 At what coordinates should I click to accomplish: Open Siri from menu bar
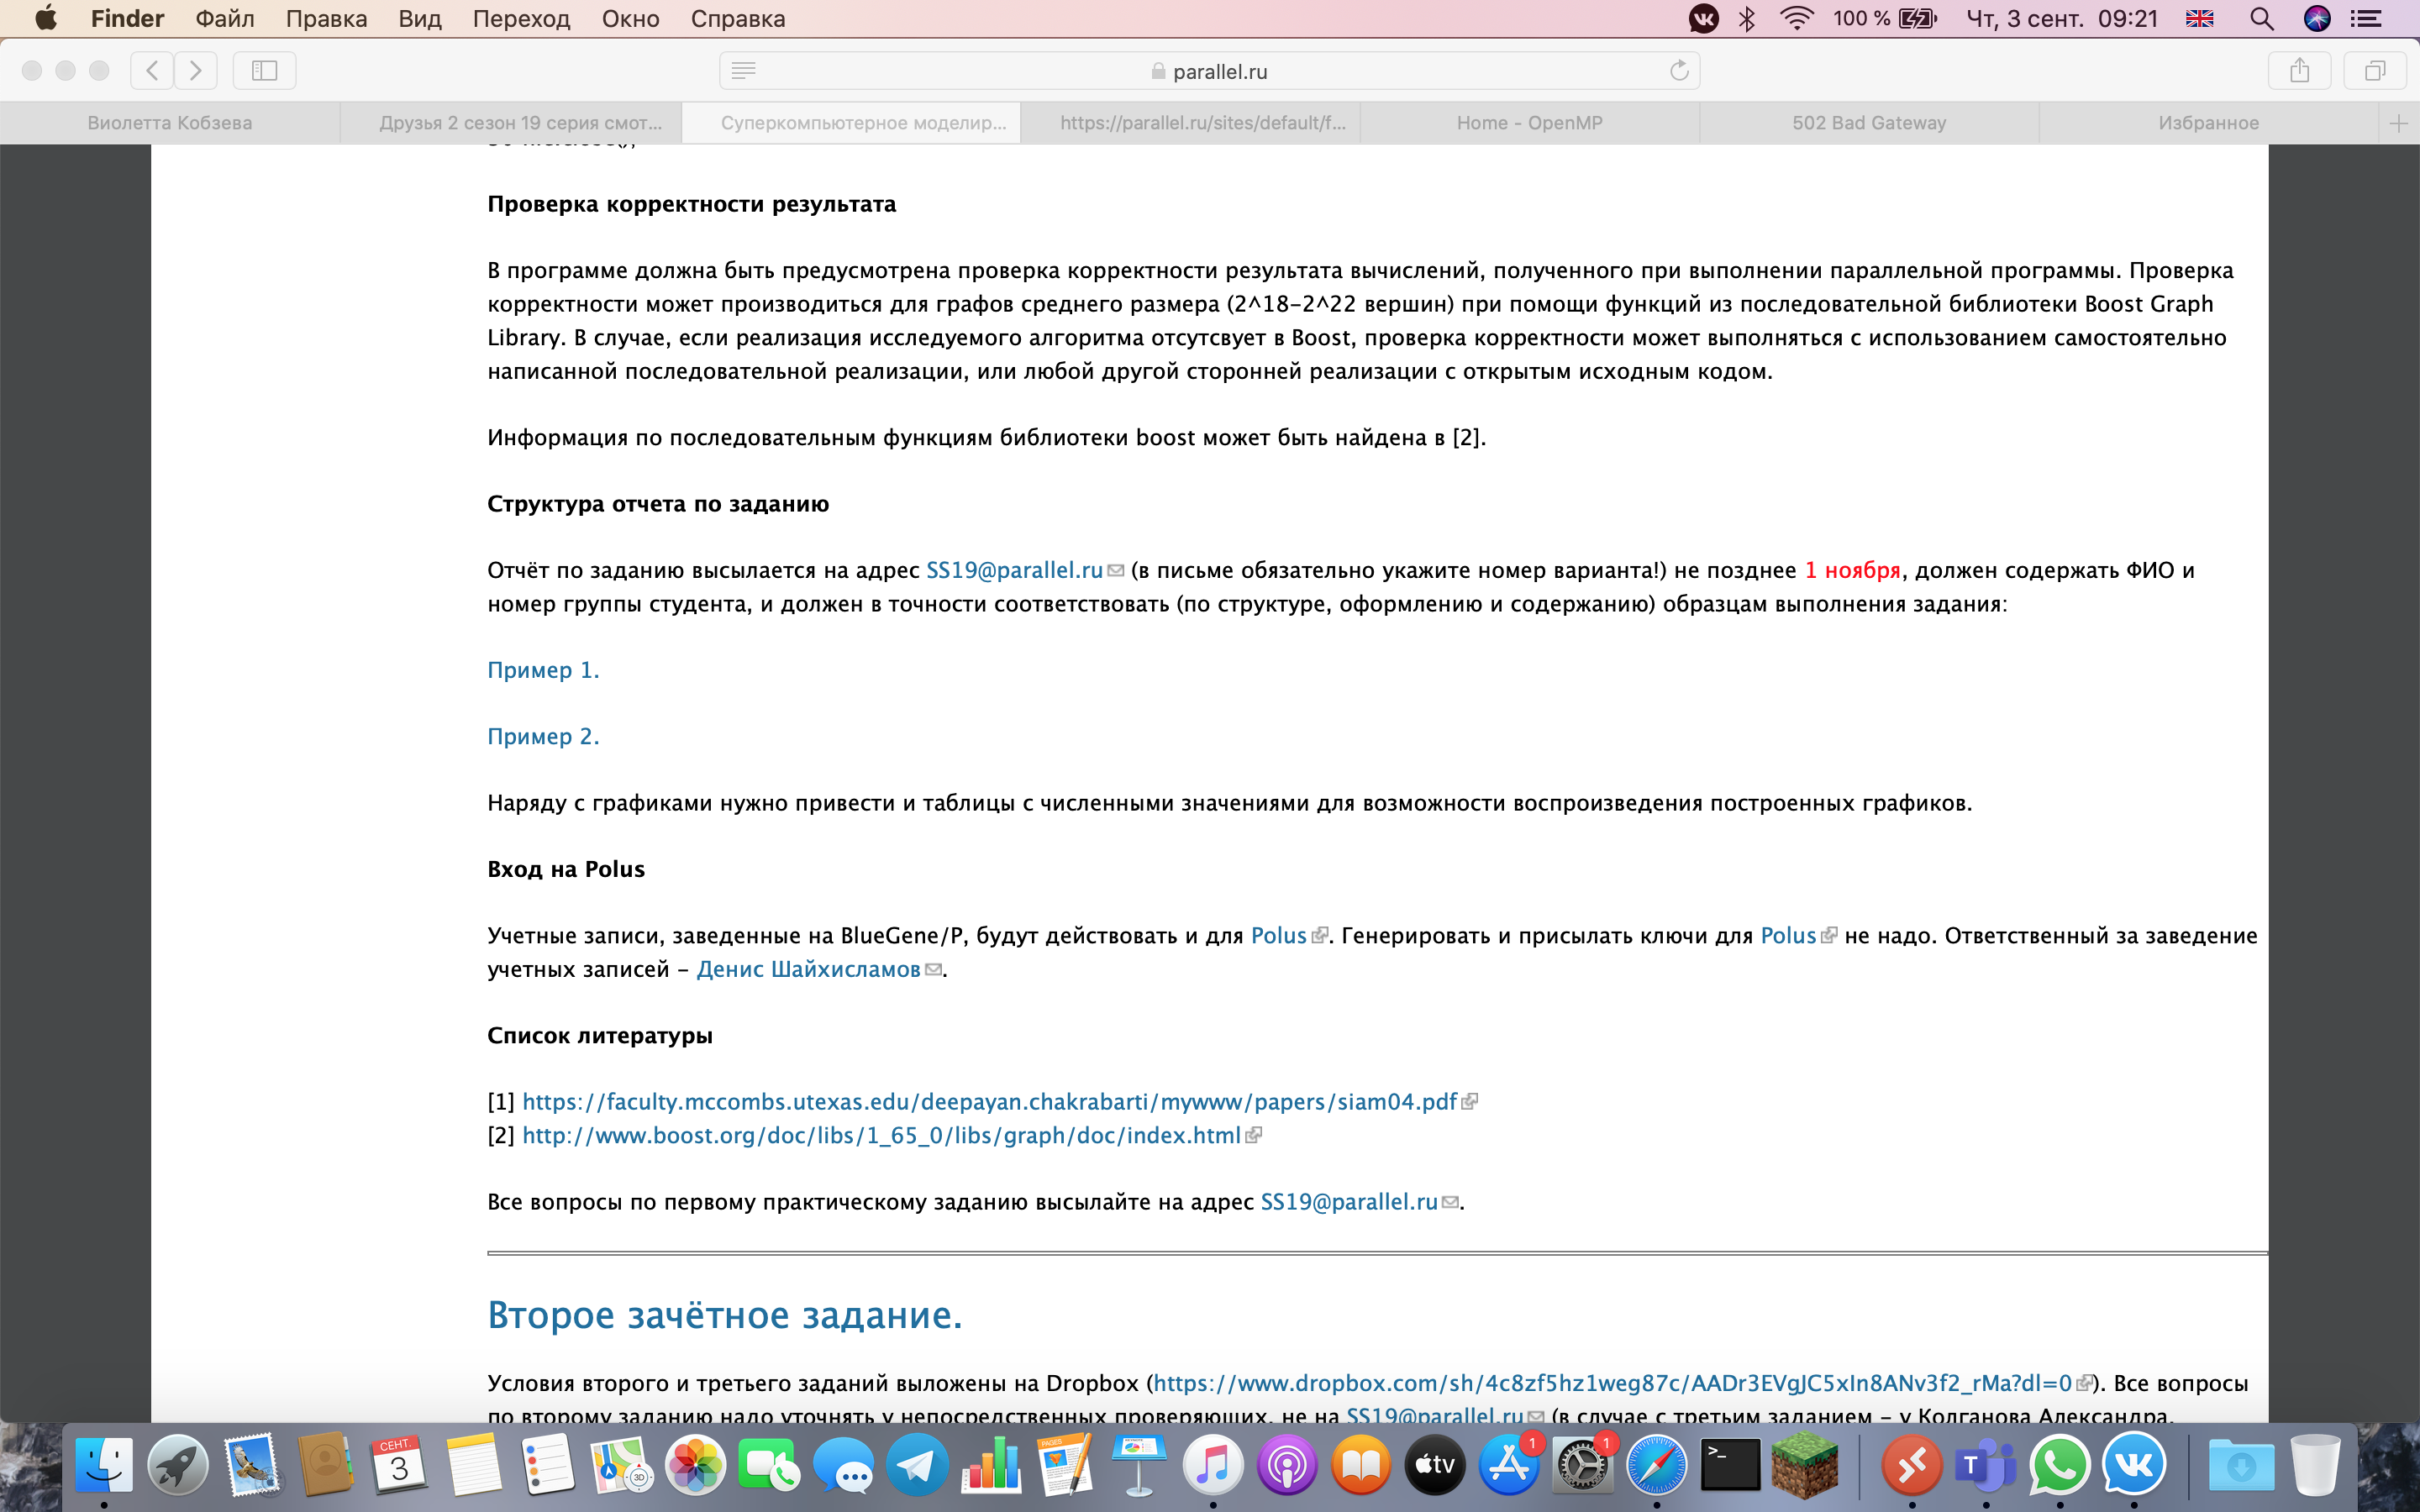coord(2317,18)
